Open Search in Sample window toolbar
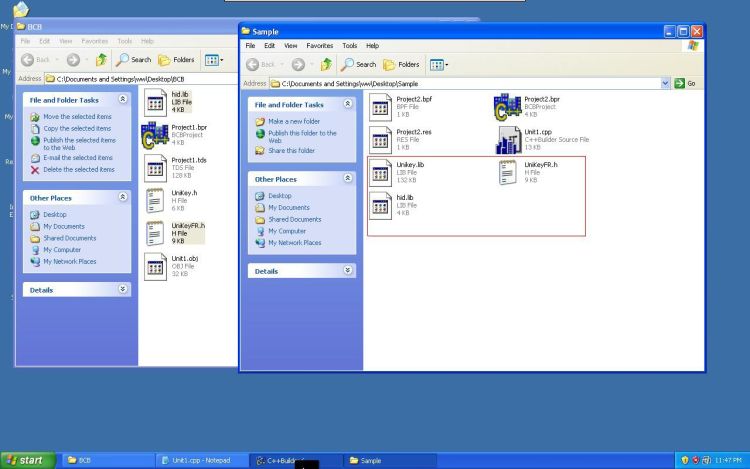The height and width of the screenshot is (469, 750). [358, 65]
